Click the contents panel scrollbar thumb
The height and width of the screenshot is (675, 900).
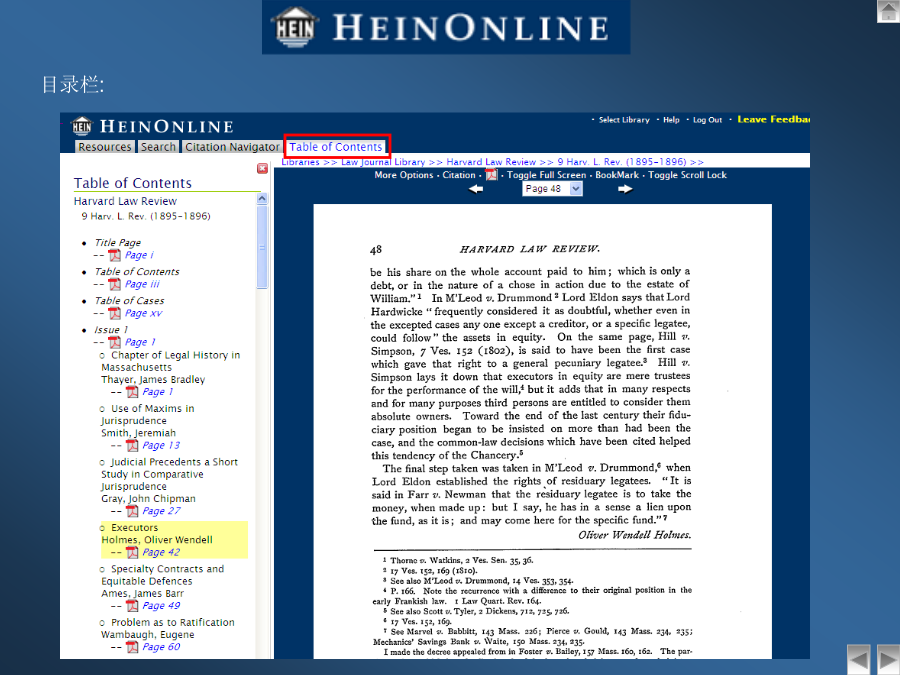(x=262, y=247)
